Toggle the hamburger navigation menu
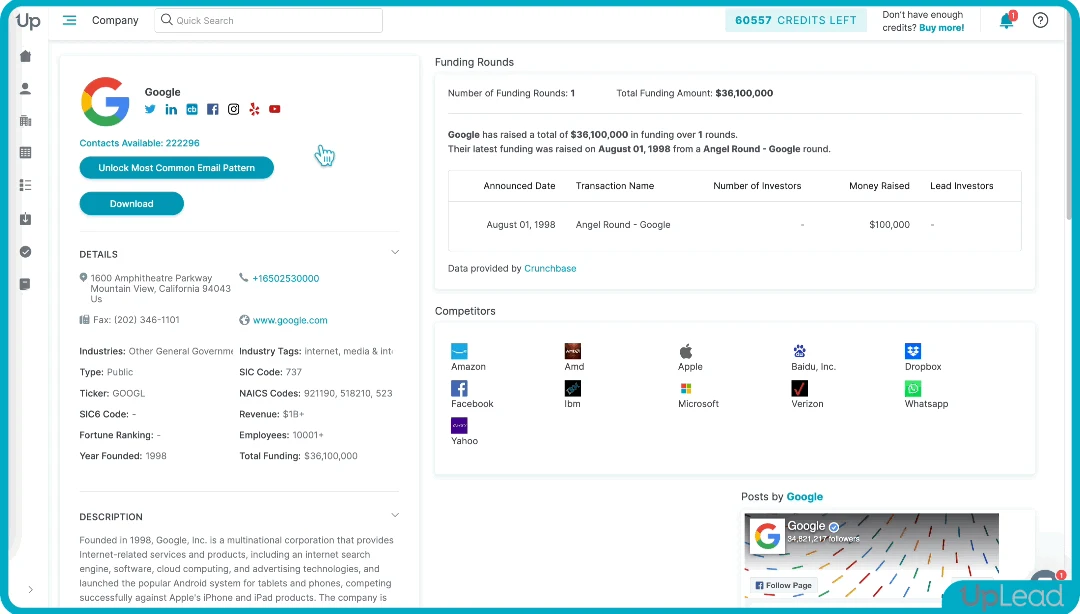Viewport: 1080px width, 614px height. click(x=70, y=20)
